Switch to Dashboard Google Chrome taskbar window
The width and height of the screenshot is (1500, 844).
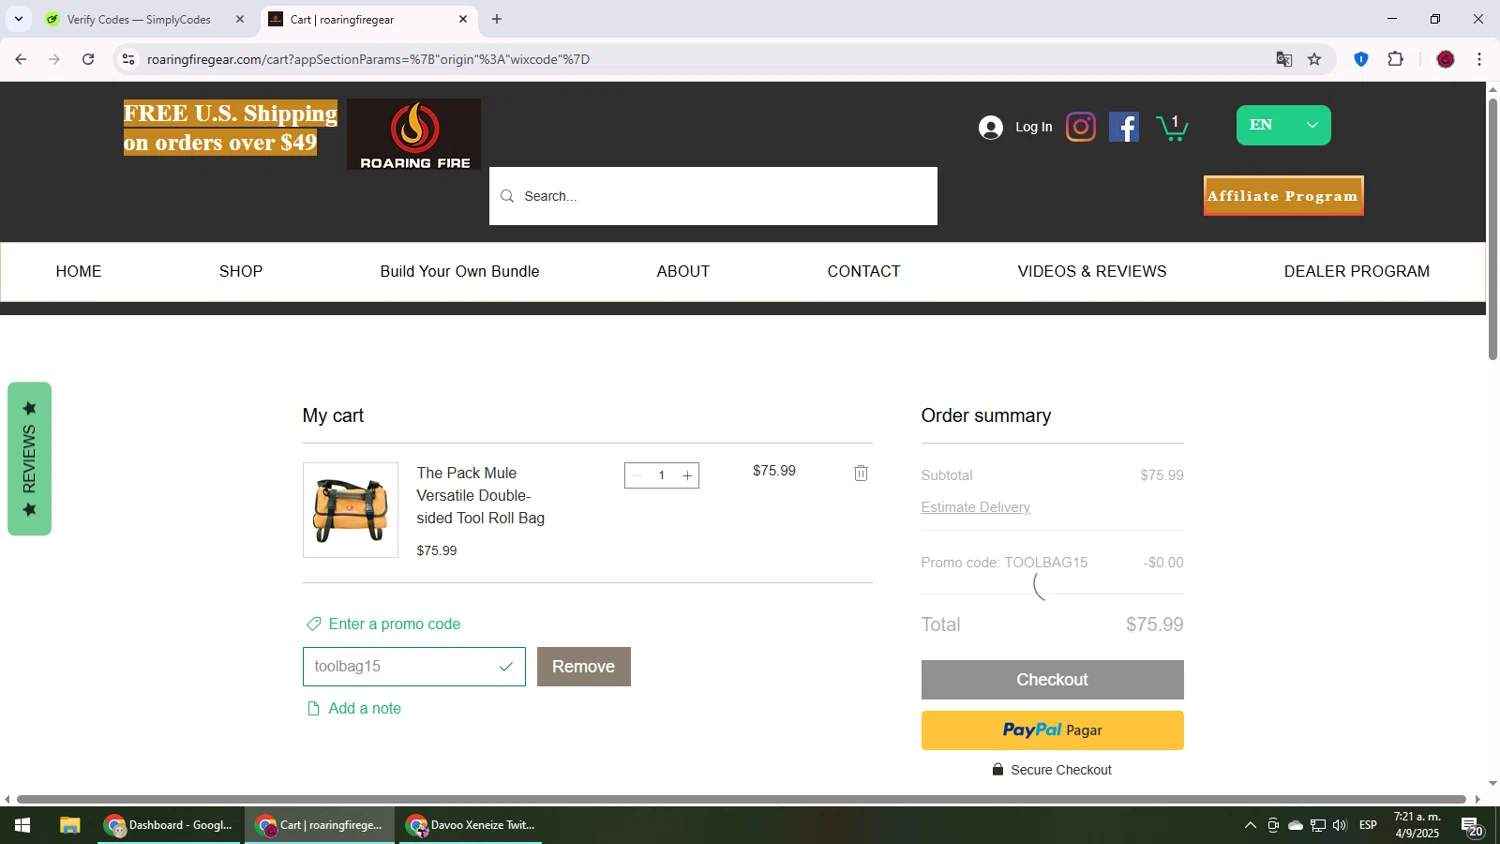(x=169, y=825)
